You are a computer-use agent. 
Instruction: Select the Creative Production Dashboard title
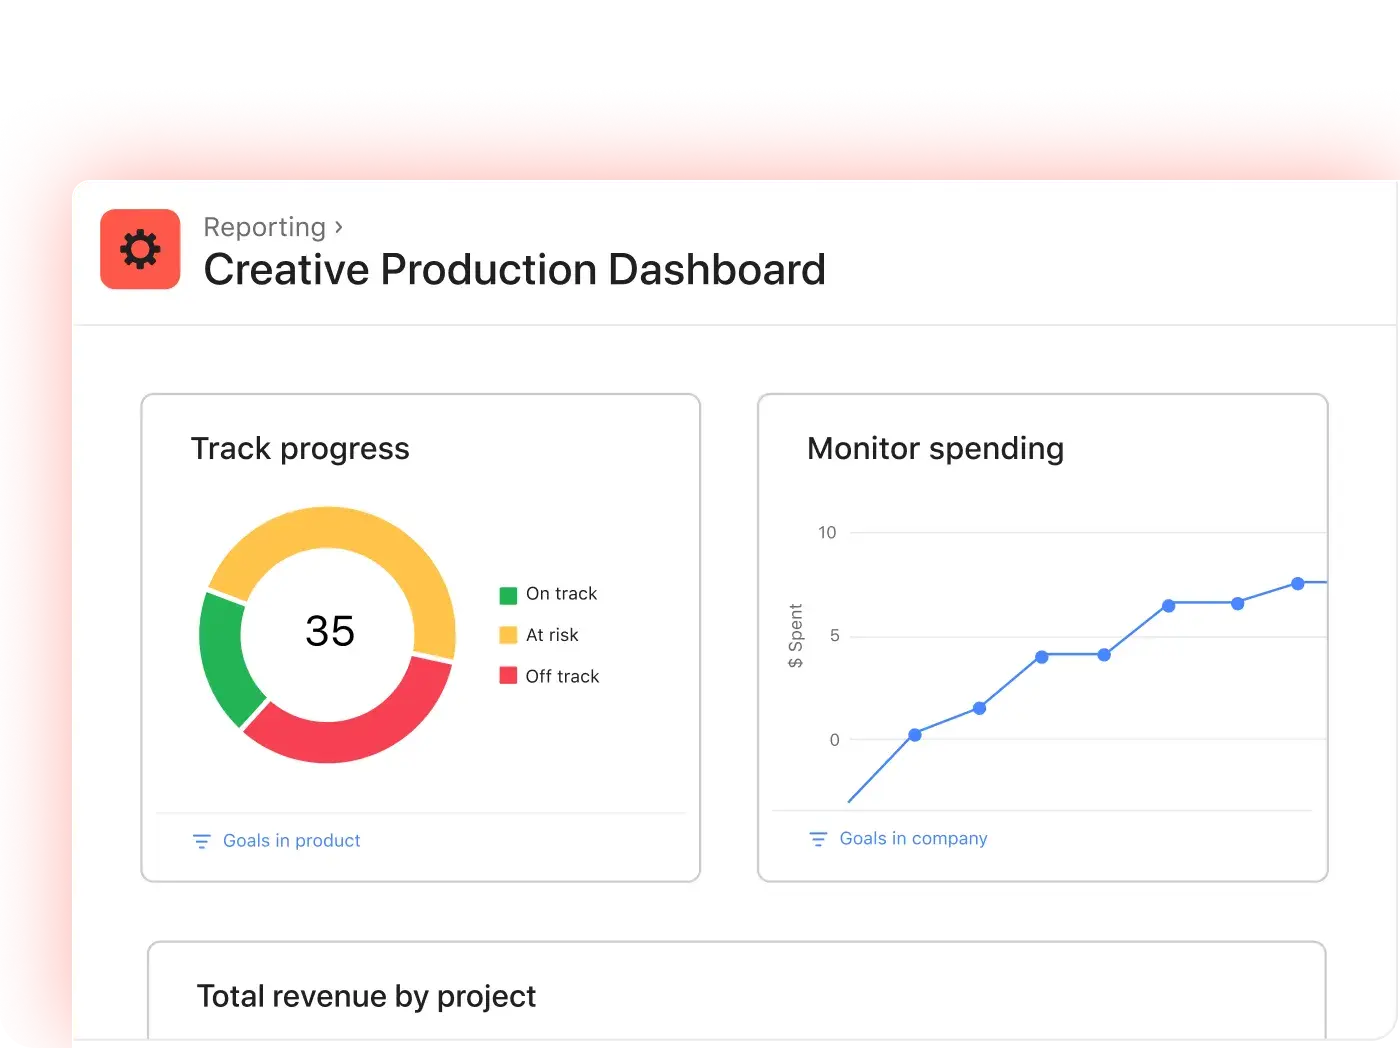tap(514, 269)
